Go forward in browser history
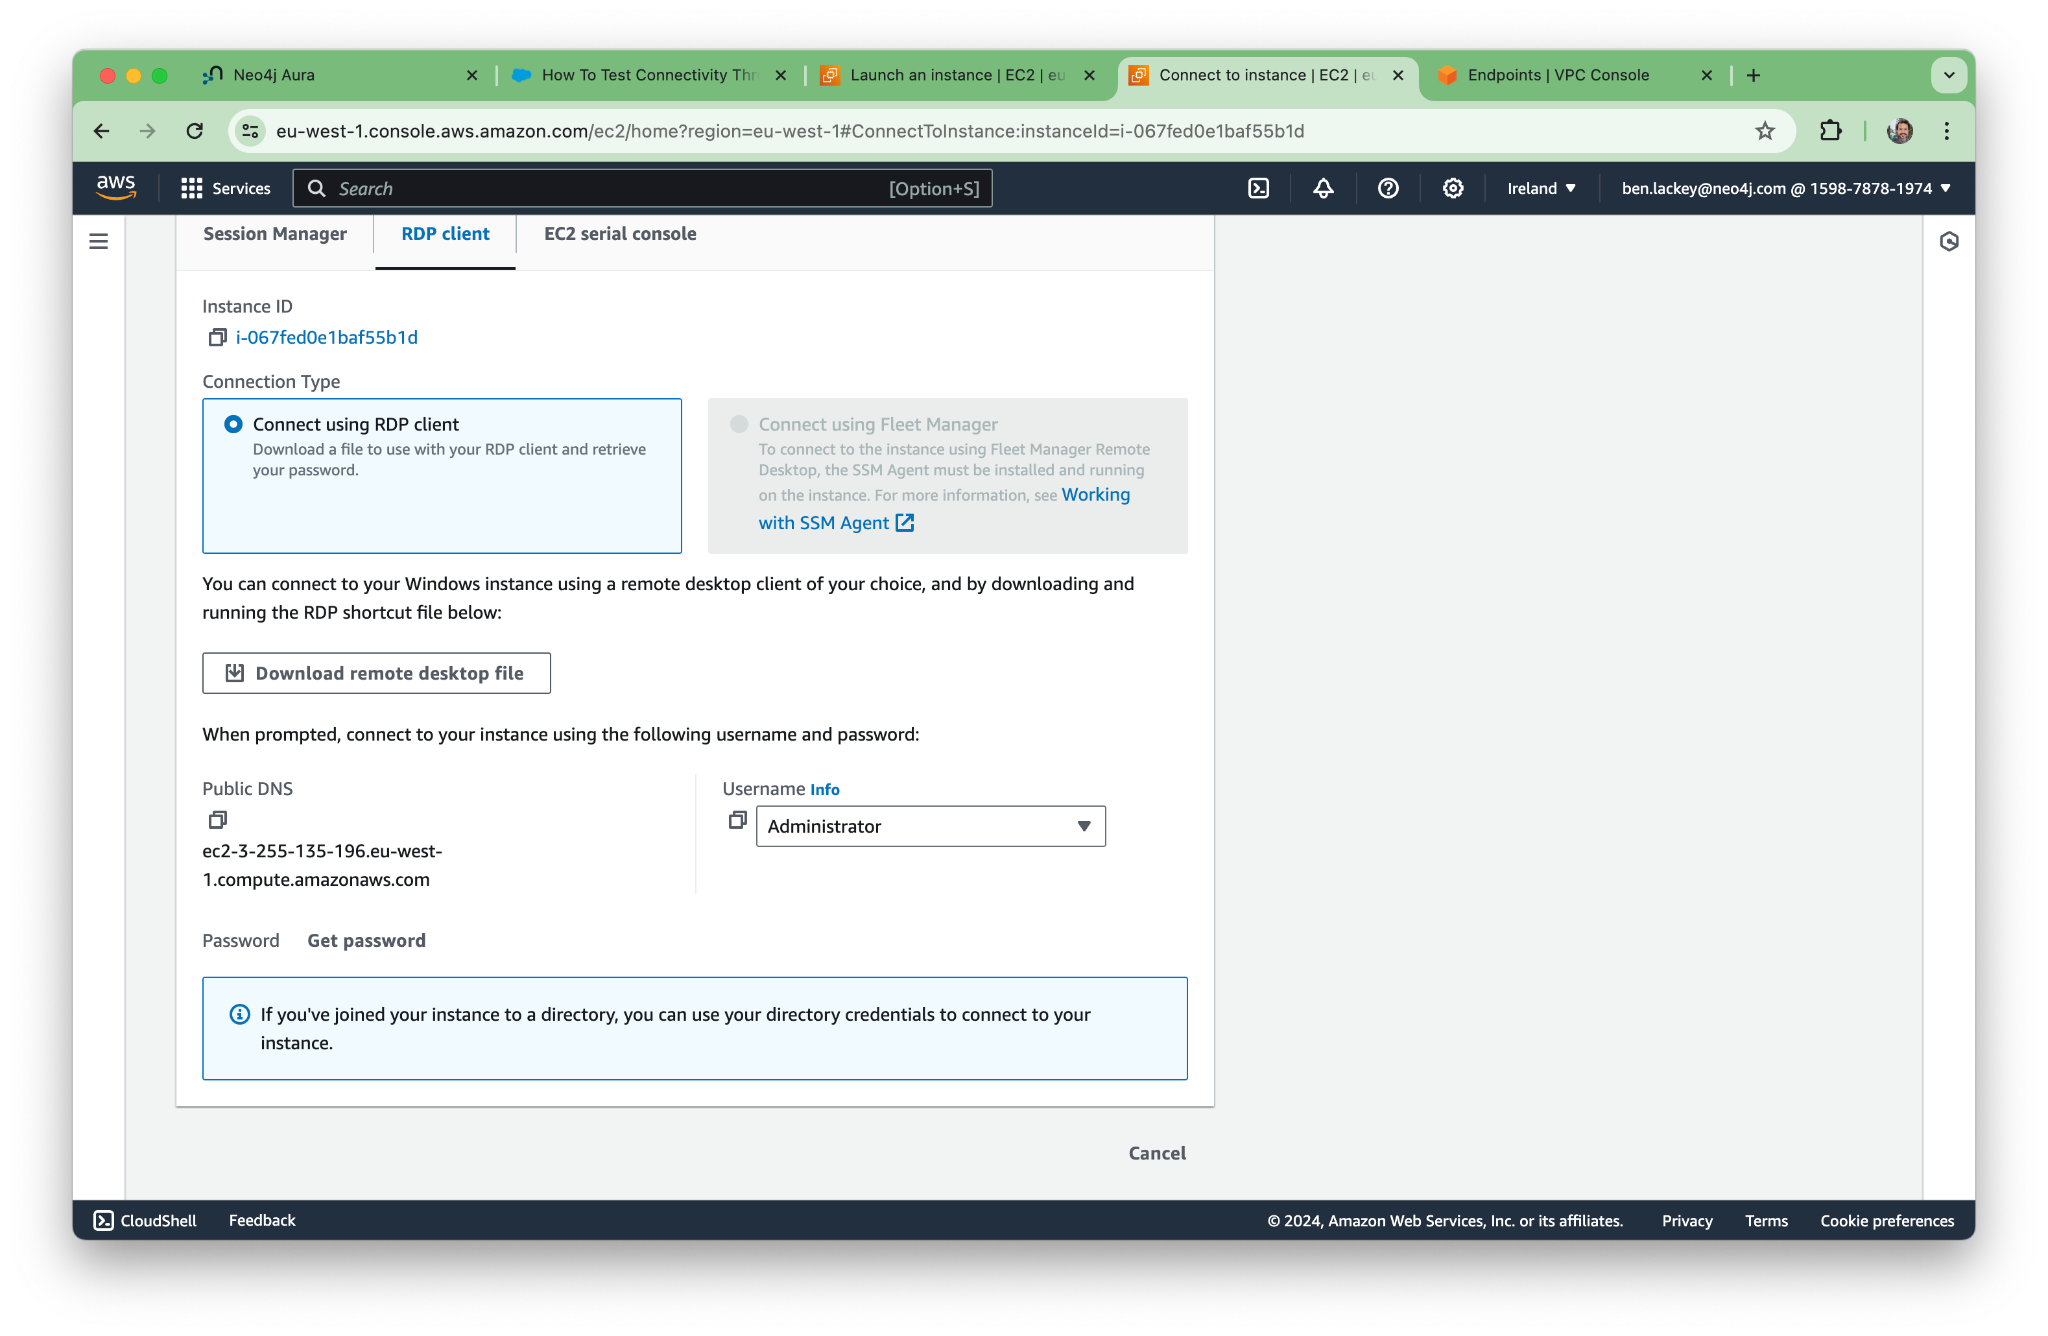2048x1336 pixels. (148, 131)
